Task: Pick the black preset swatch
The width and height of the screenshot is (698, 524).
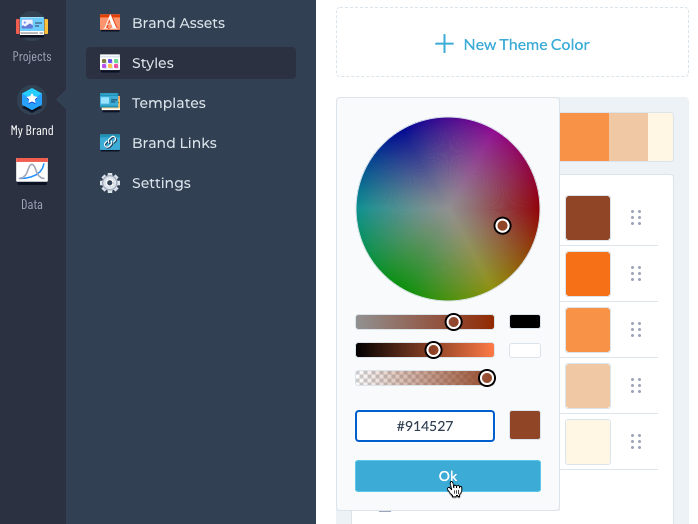Action: (x=525, y=321)
